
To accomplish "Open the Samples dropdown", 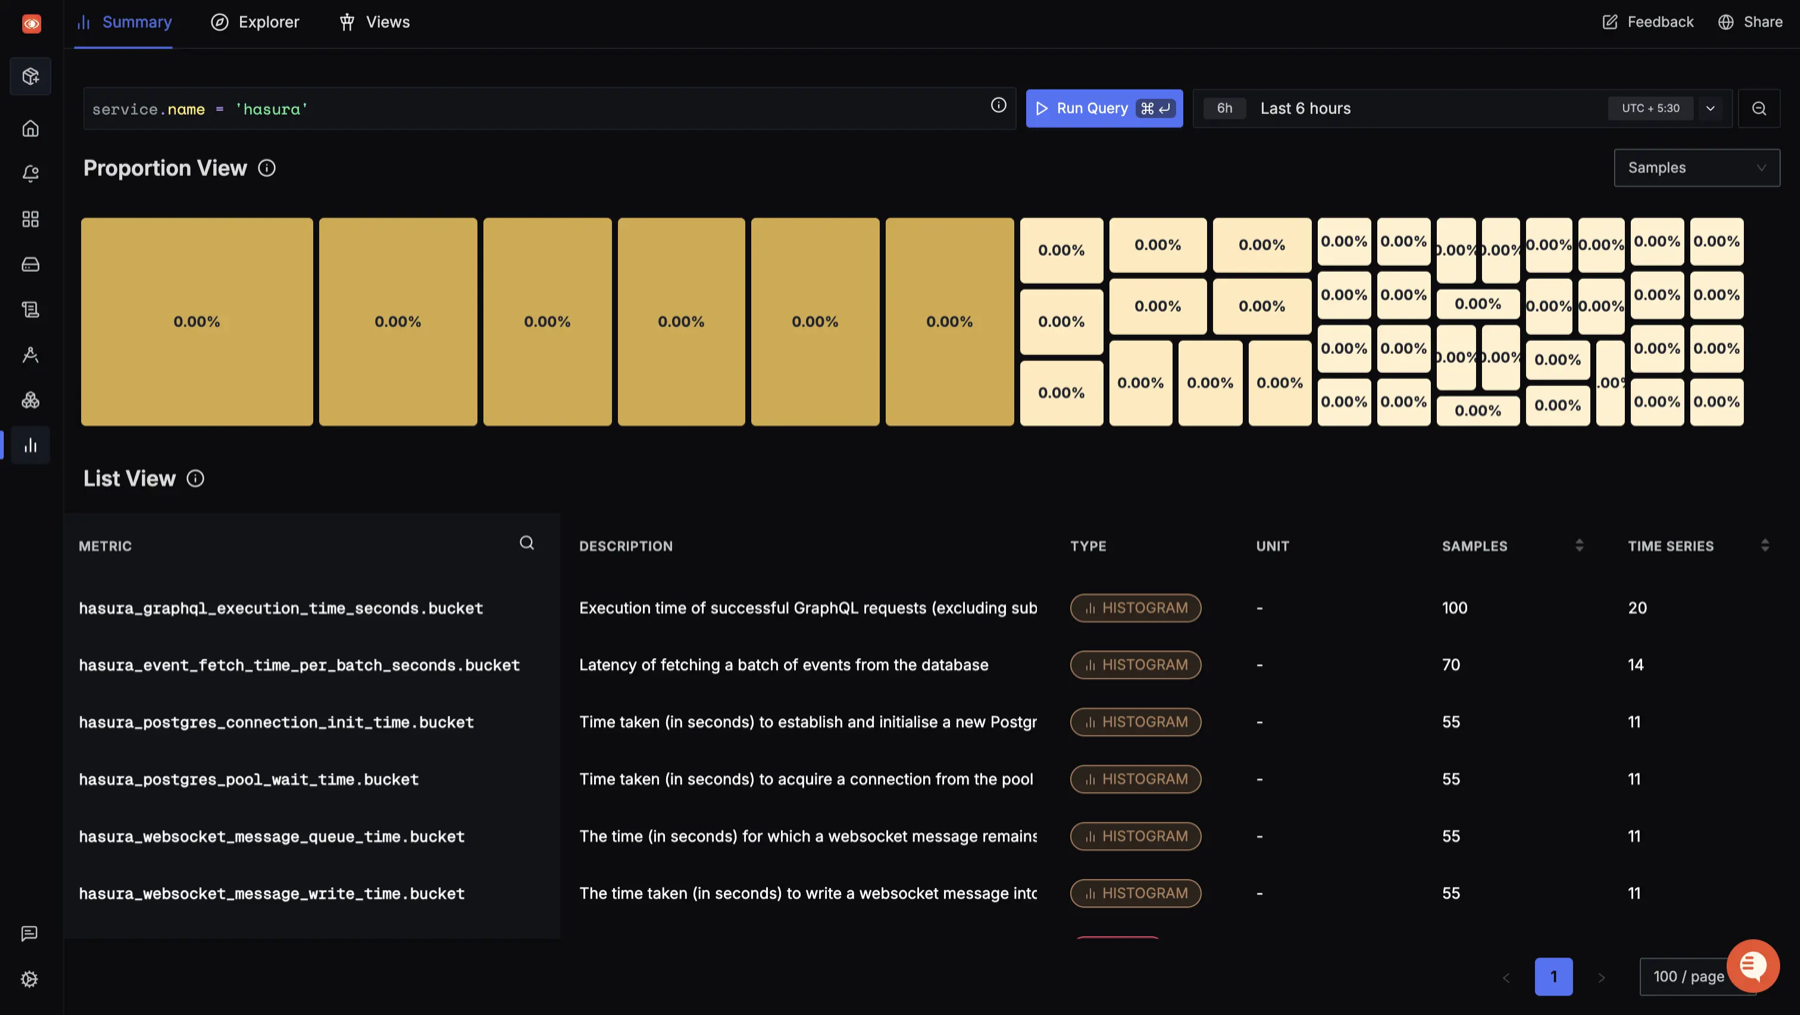I will pos(1696,168).
